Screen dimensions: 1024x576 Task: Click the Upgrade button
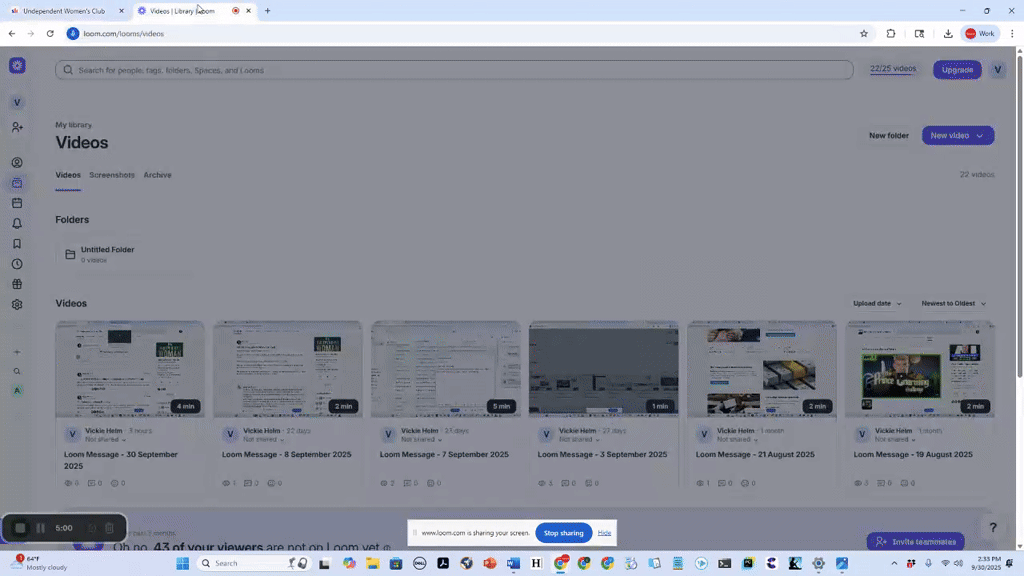pos(957,70)
